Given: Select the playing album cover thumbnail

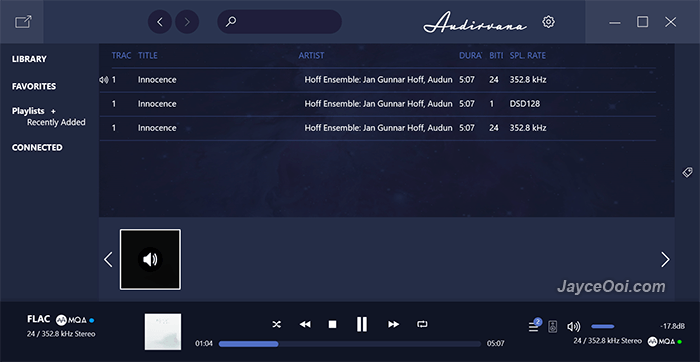Looking at the screenshot, I should pos(150,259).
